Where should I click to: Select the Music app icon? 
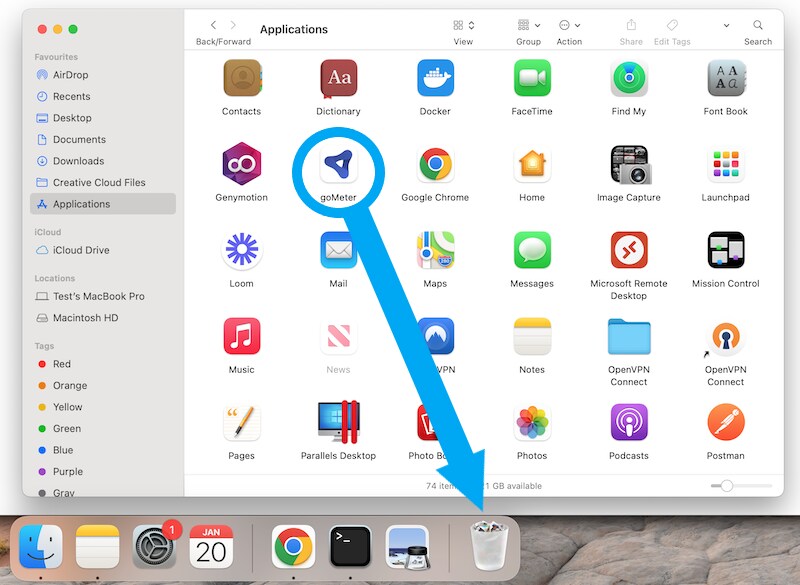[242, 336]
